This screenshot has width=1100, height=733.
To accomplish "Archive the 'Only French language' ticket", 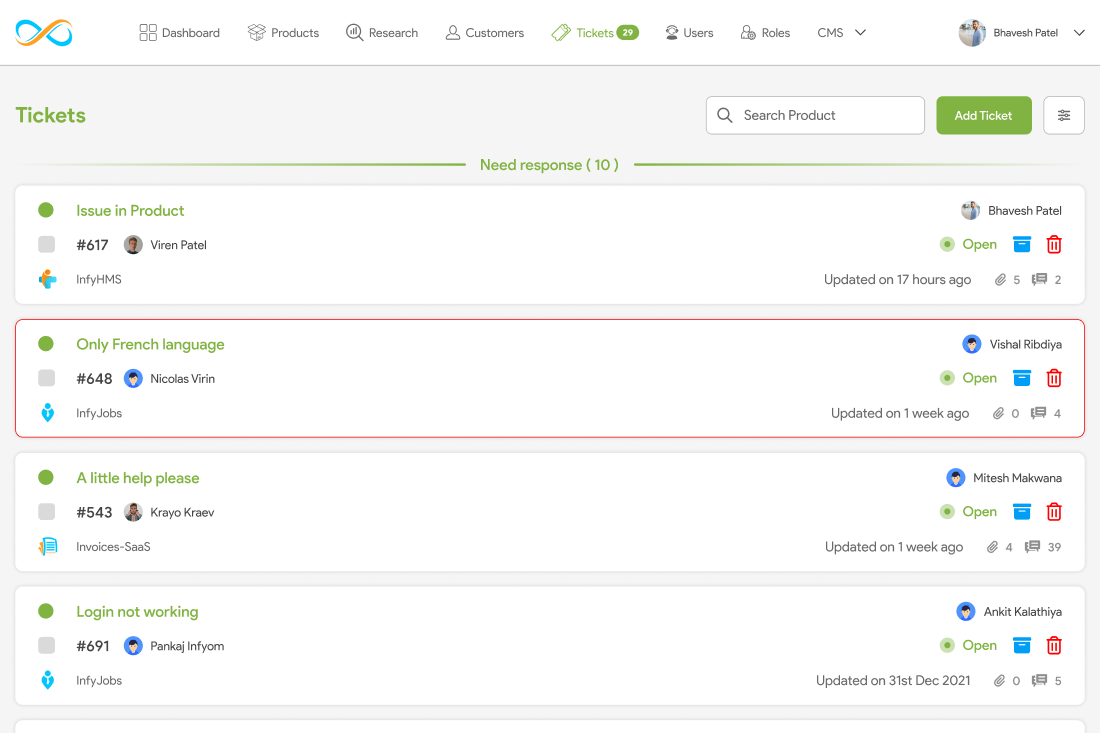I will pyautogui.click(x=1021, y=378).
